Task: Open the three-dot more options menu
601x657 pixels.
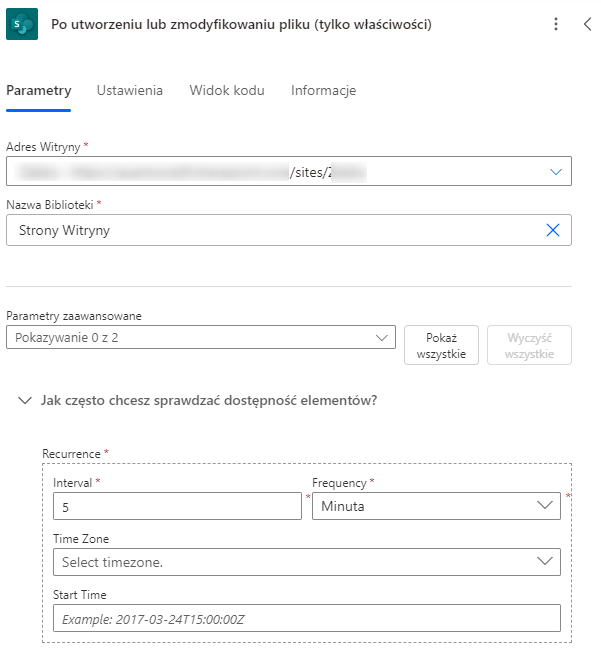Action: click(556, 24)
